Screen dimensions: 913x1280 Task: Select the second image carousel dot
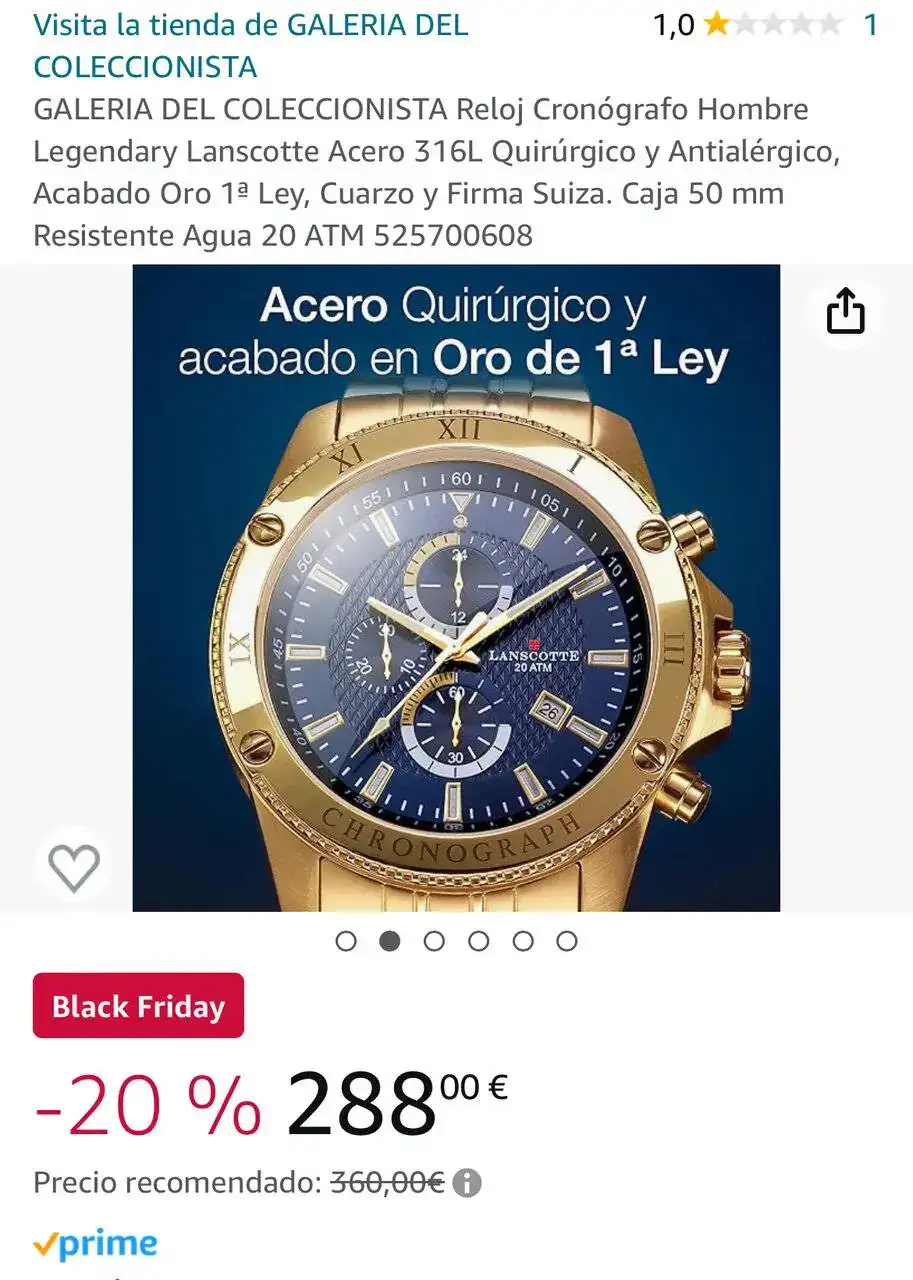click(x=390, y=941)
